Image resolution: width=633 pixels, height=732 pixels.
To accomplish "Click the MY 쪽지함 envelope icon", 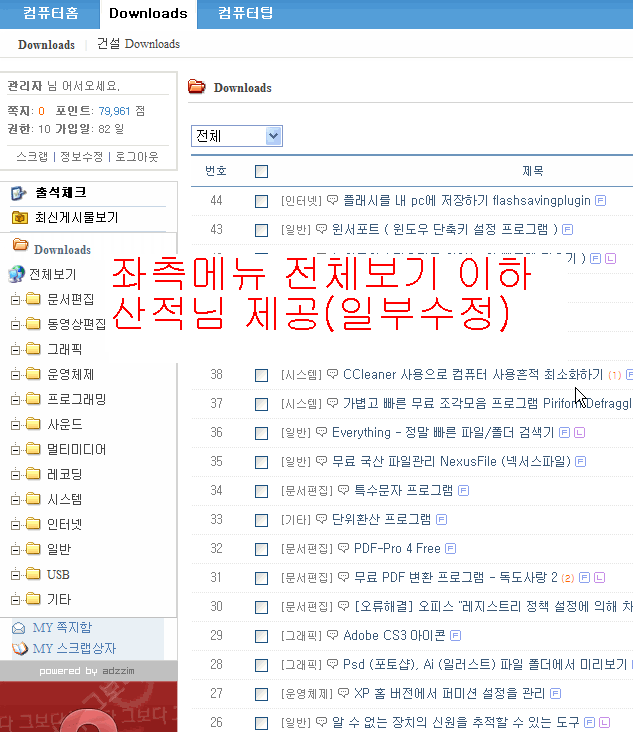I will coord(19,628).
